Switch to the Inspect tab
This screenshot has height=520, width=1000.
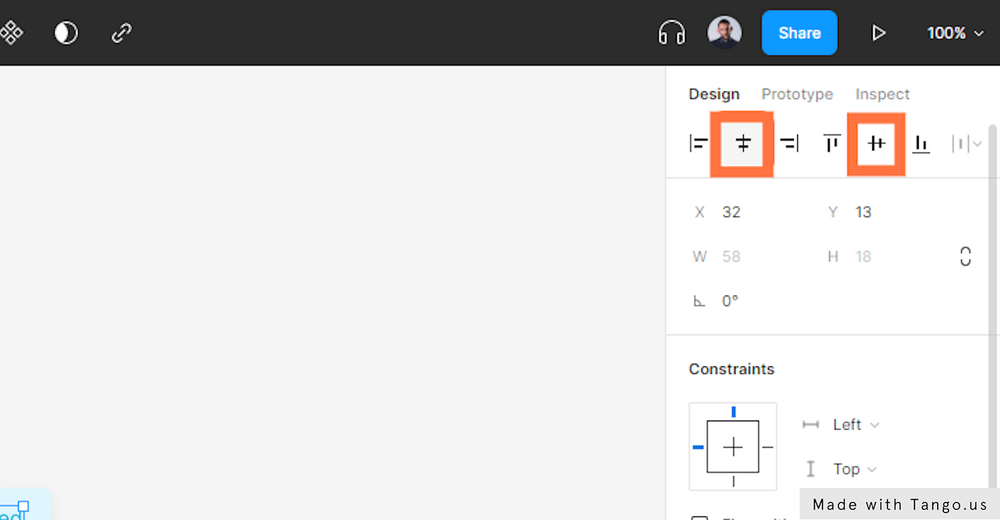point(882,94)
